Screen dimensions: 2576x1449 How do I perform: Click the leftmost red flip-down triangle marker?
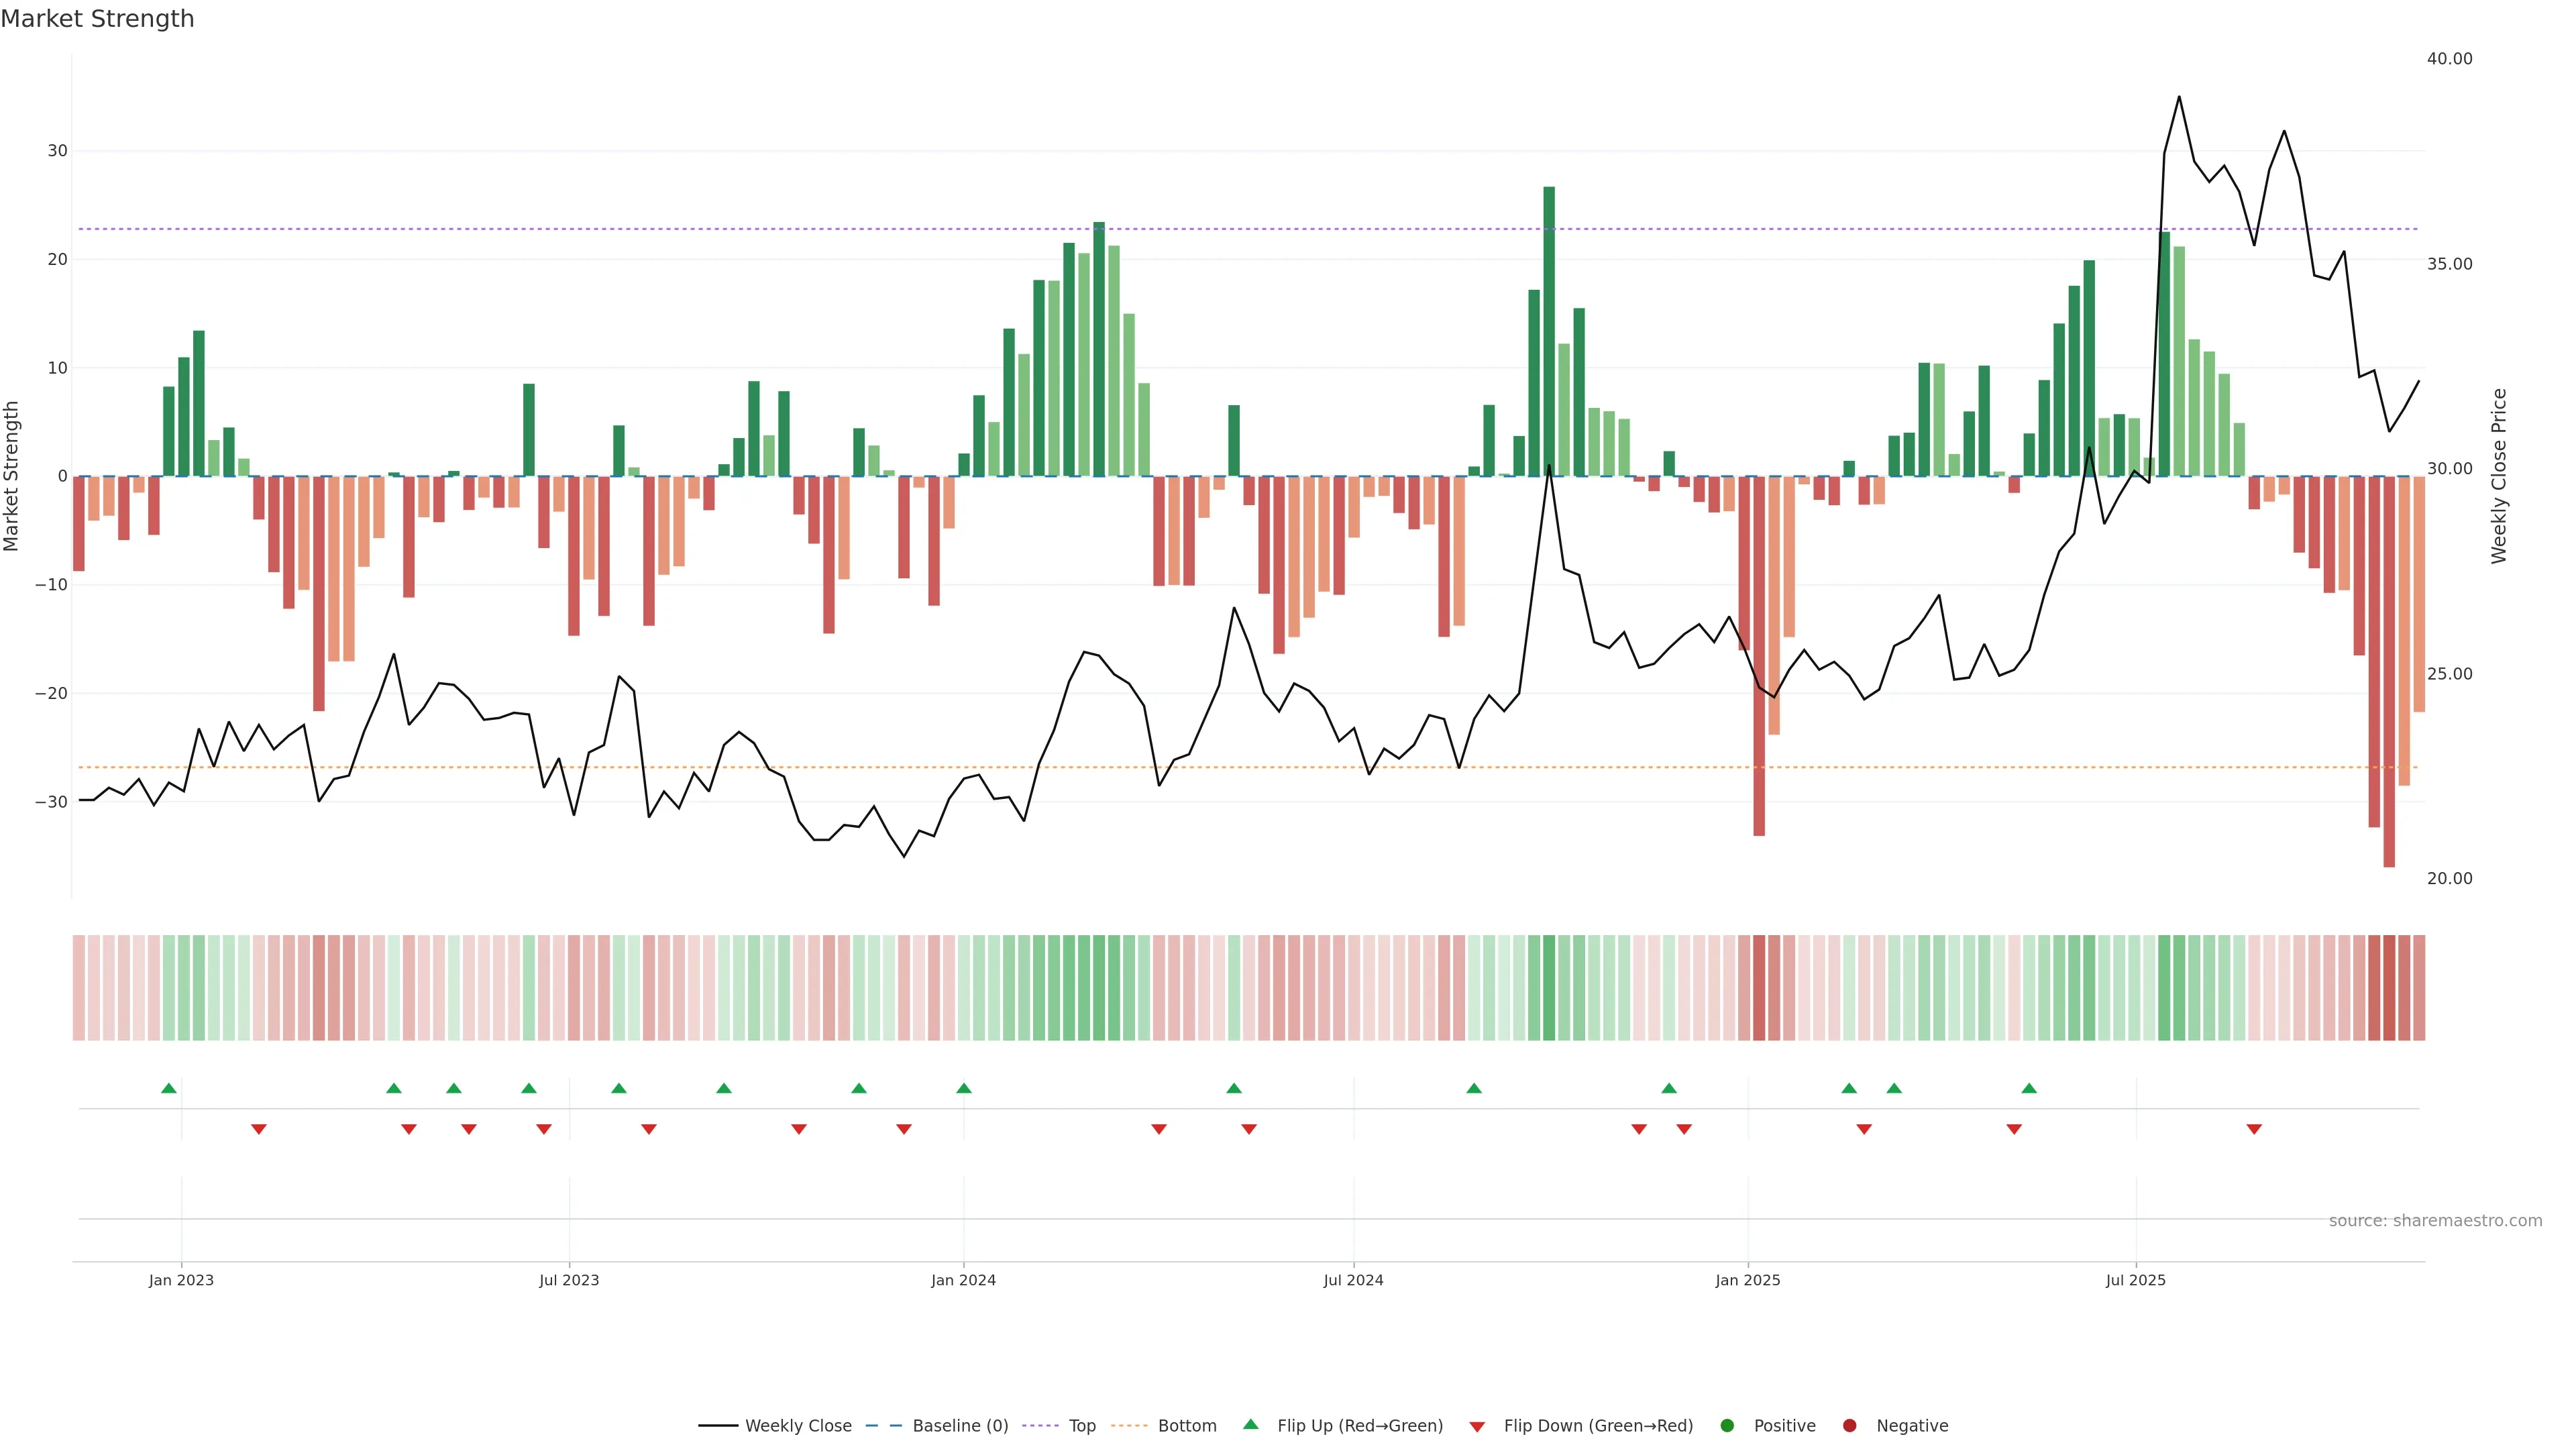(x=259, y=1129)
